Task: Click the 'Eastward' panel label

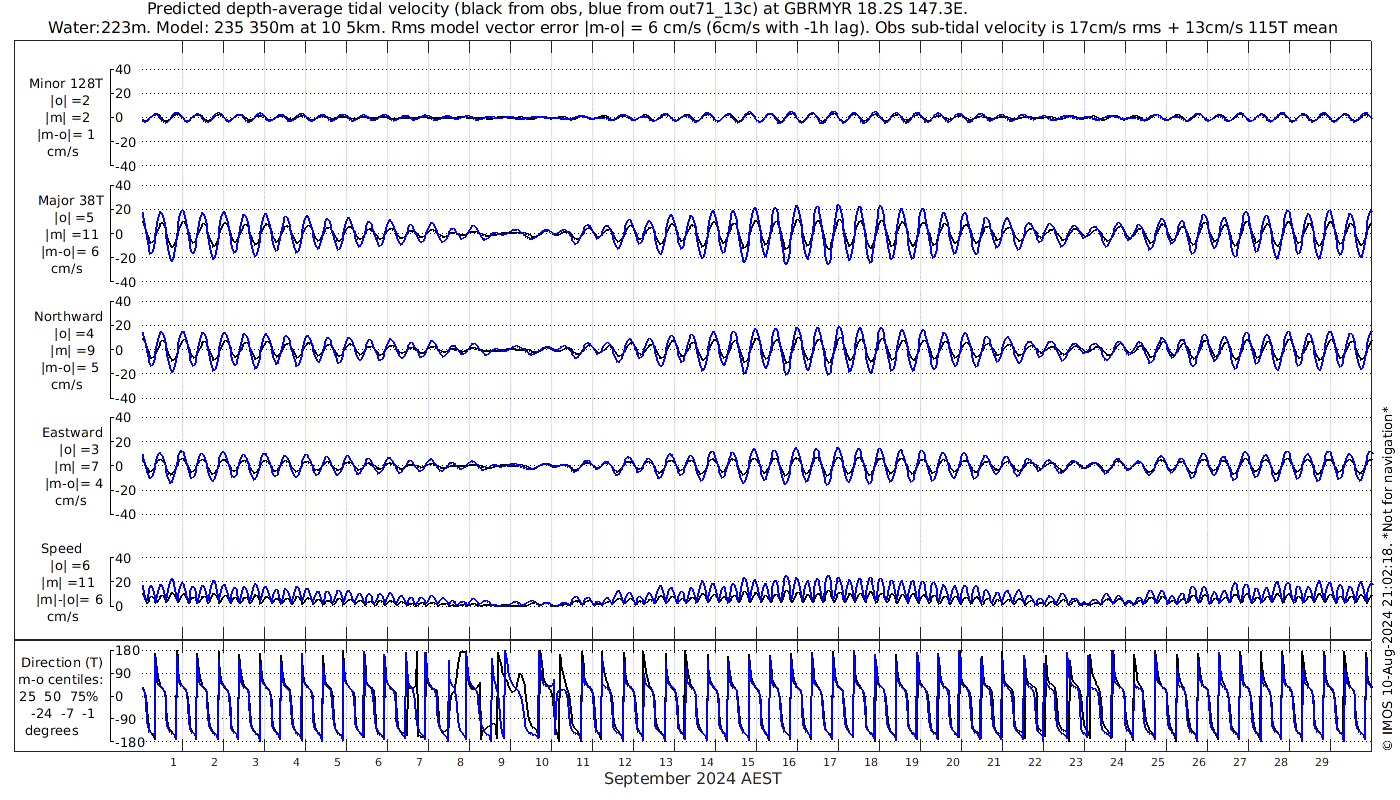Action: 72,432
